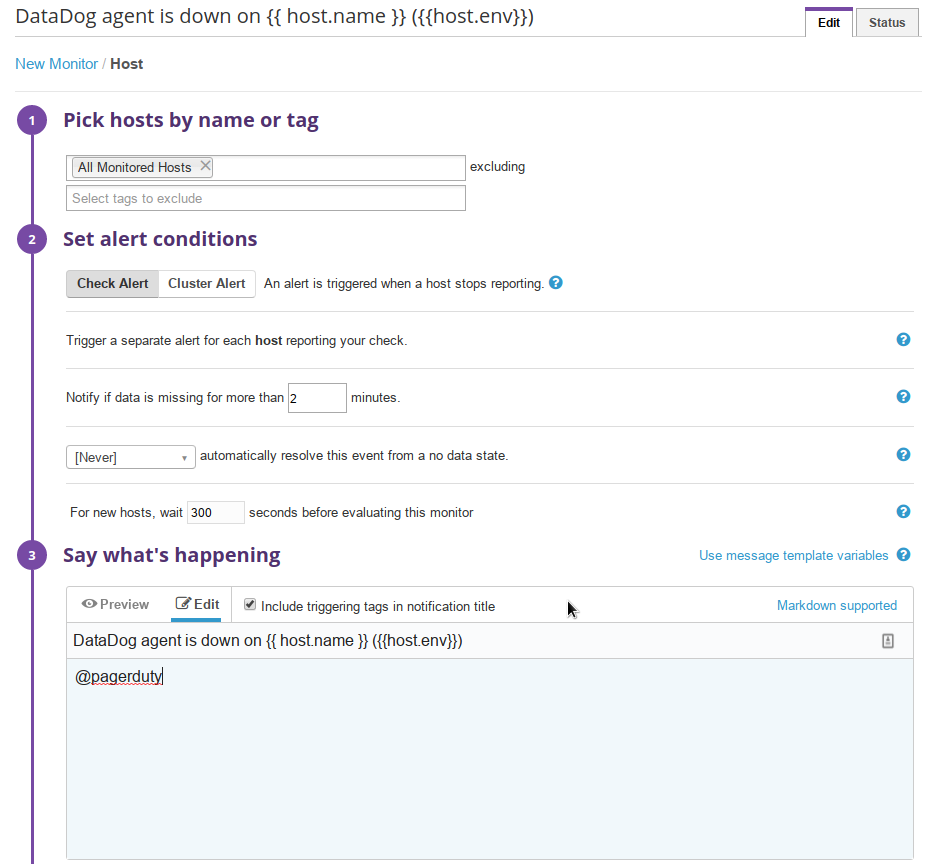Select the Check Alert option
Image resolution: width=940 pixels, height=864 pixels.
pyautogui.click(x=112, y=283)
